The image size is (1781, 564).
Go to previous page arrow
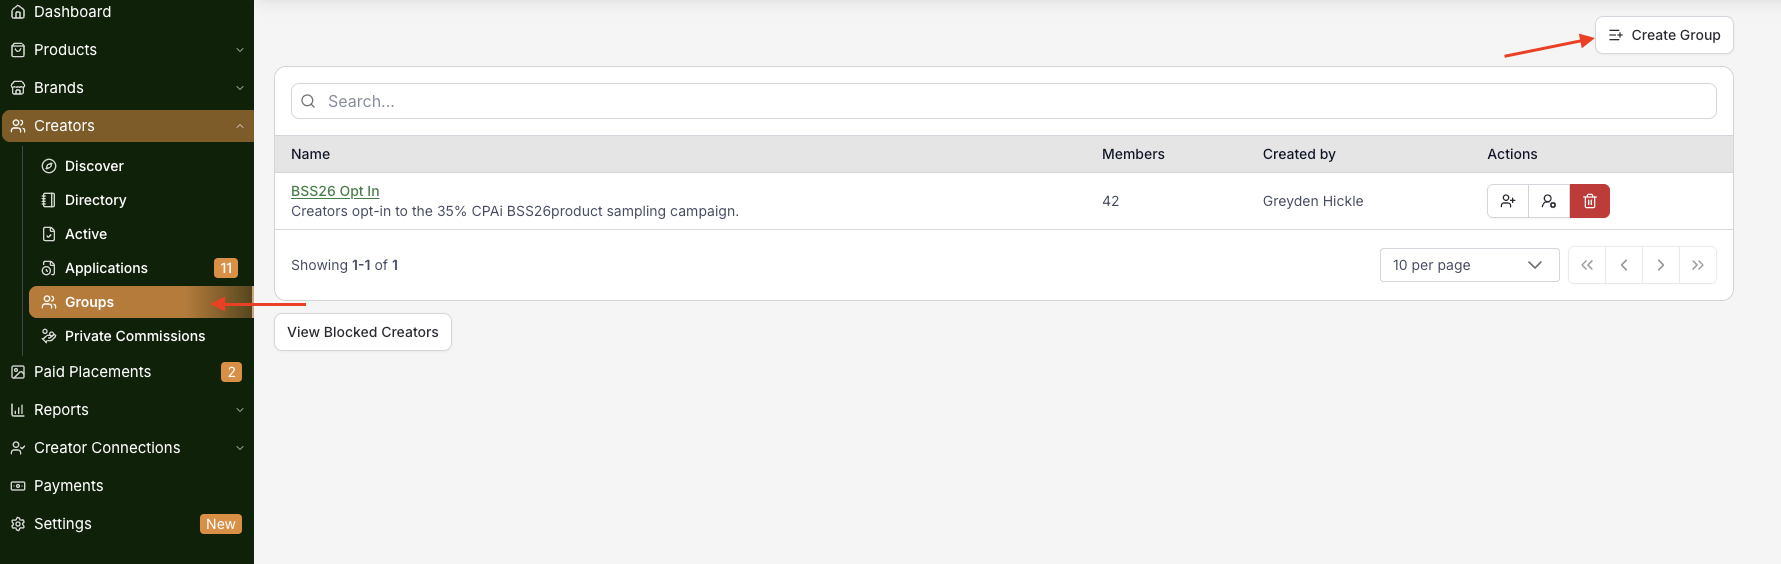pyautogui.click(x=1624, y=265)
